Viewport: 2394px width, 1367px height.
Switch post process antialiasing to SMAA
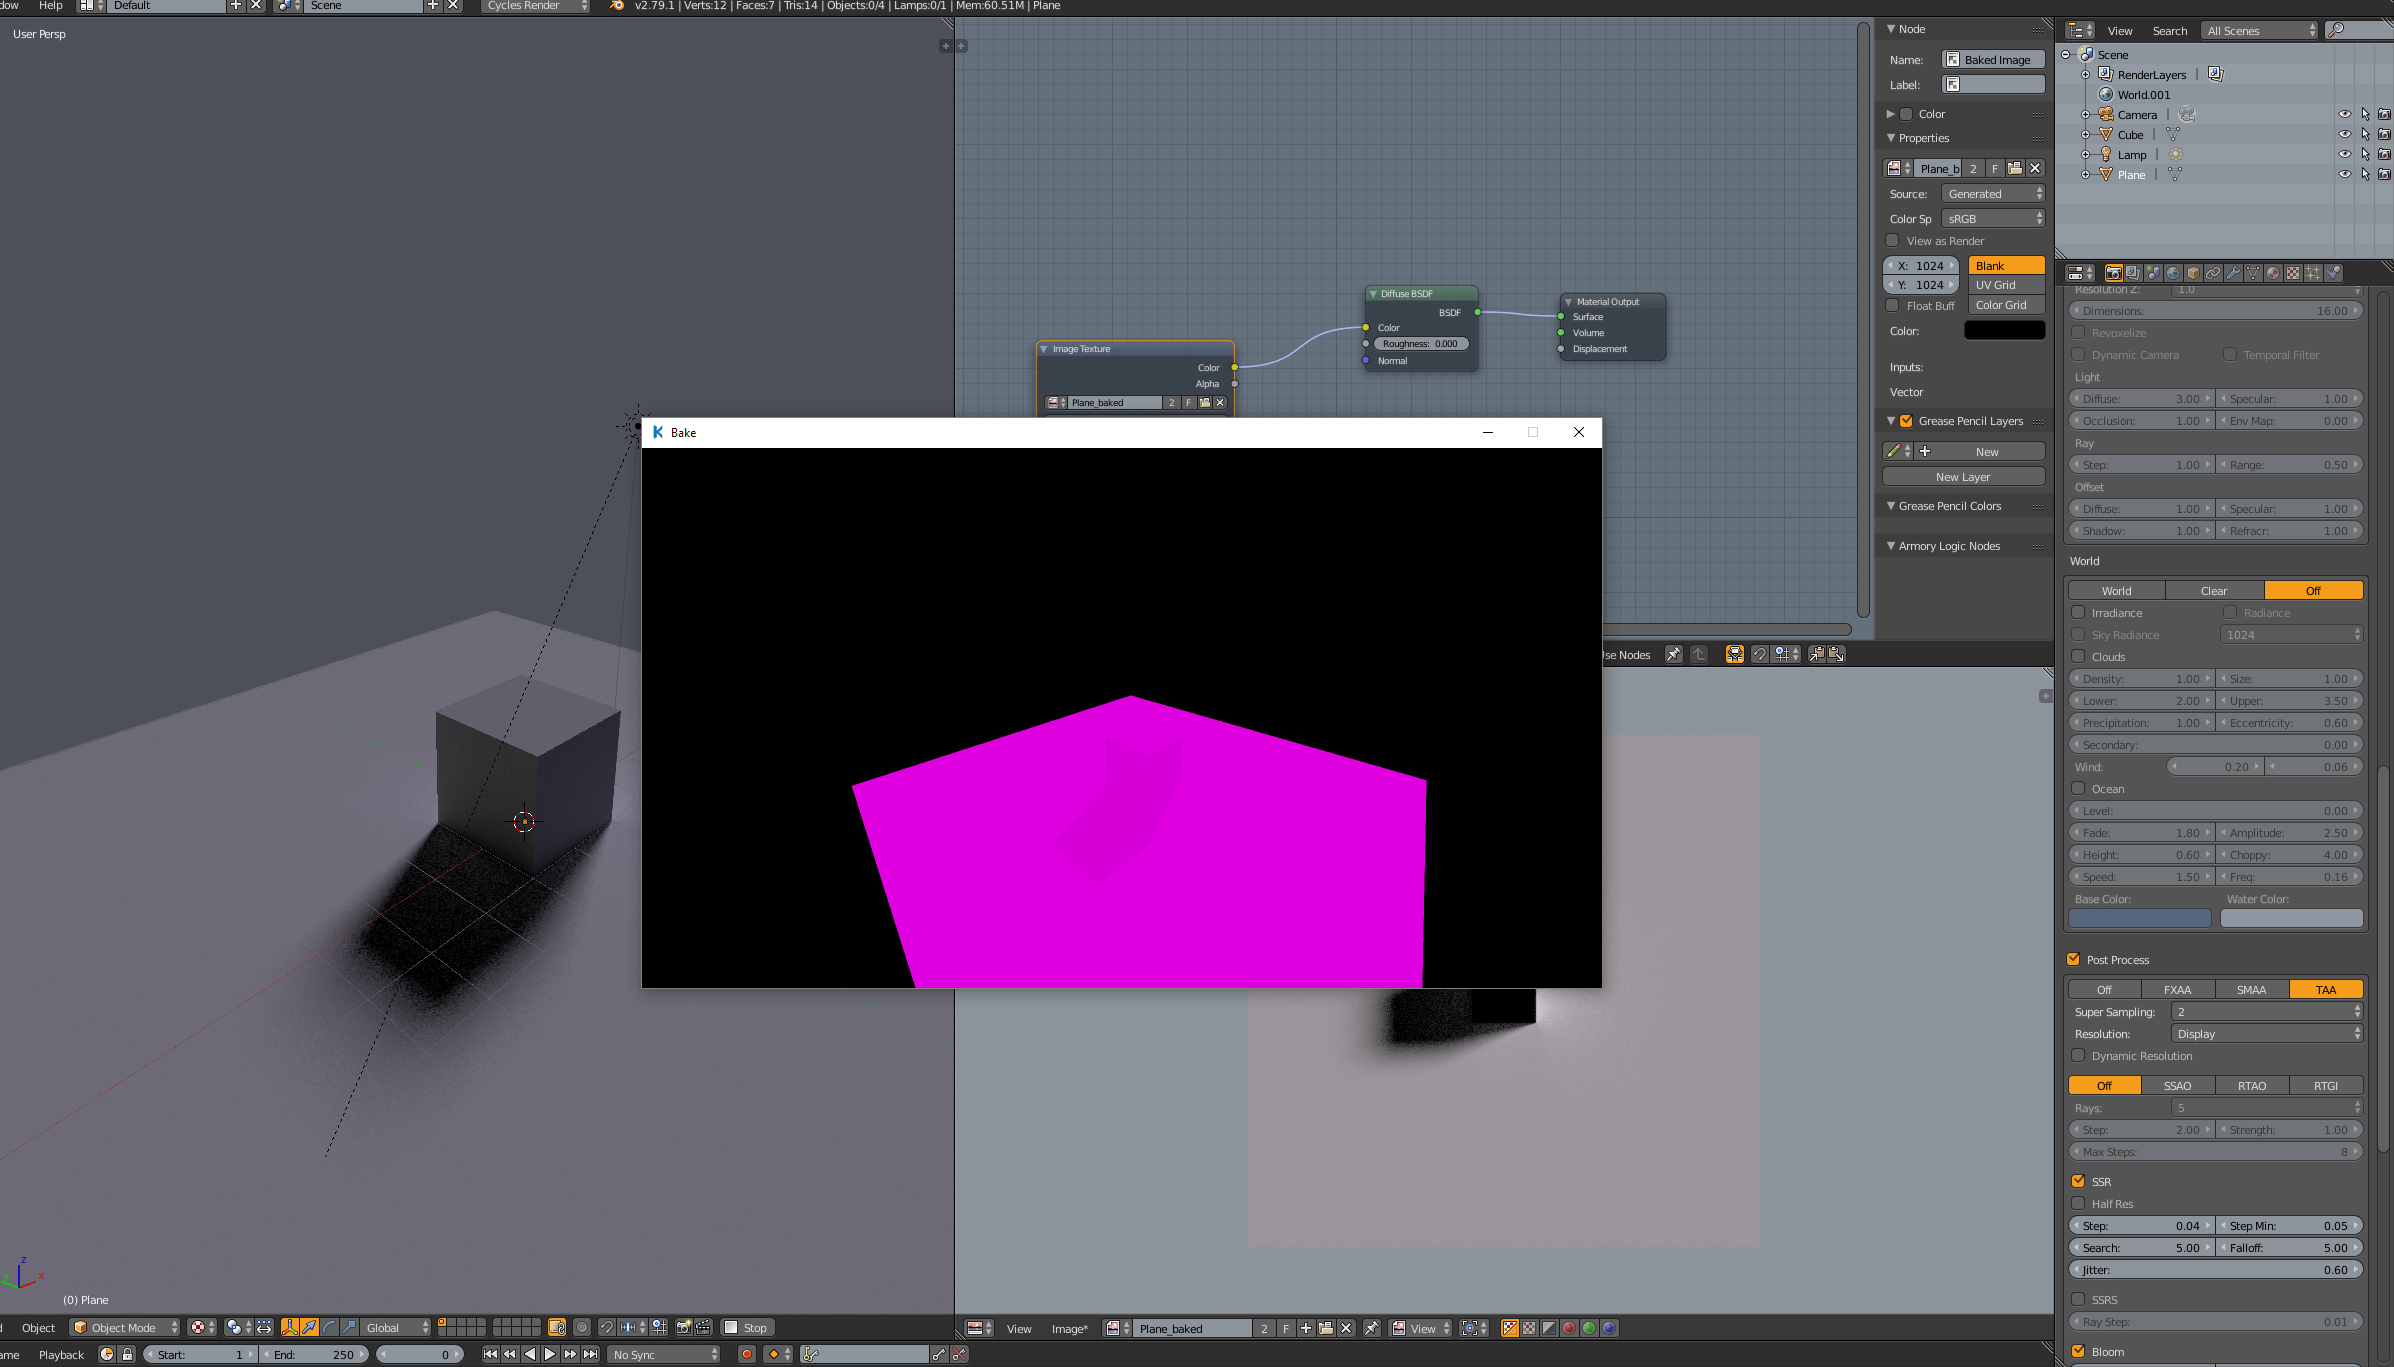pyautogui.click(x=2251, y=989)
